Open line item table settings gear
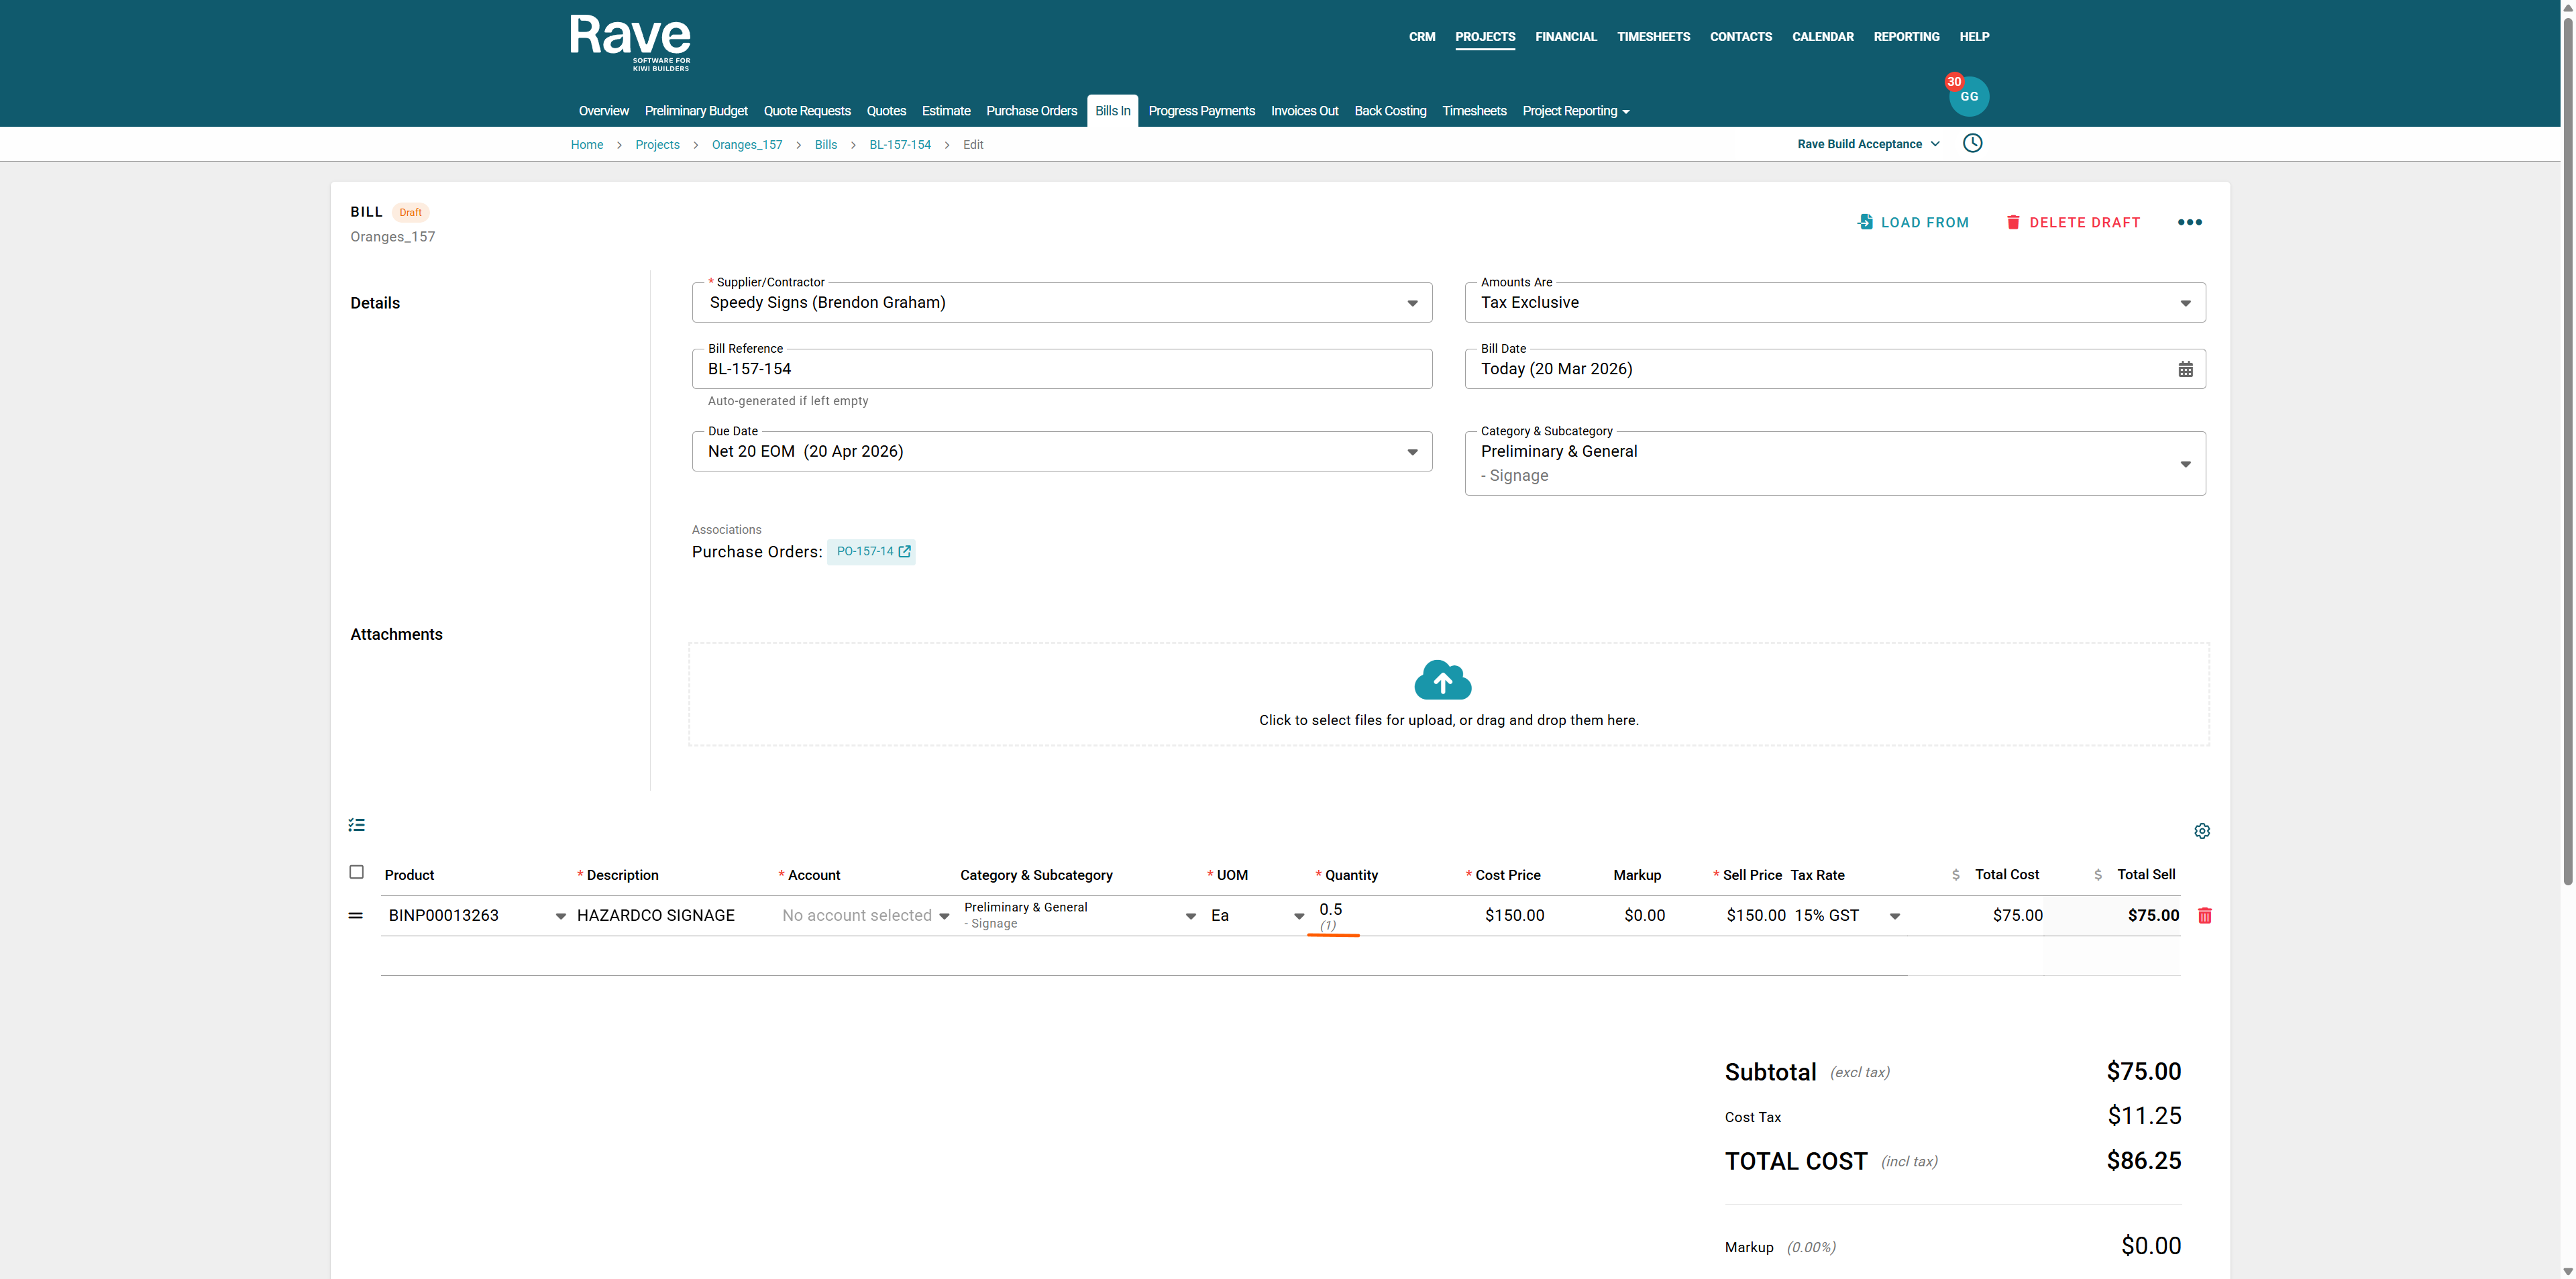 [x=2201, y=831]
